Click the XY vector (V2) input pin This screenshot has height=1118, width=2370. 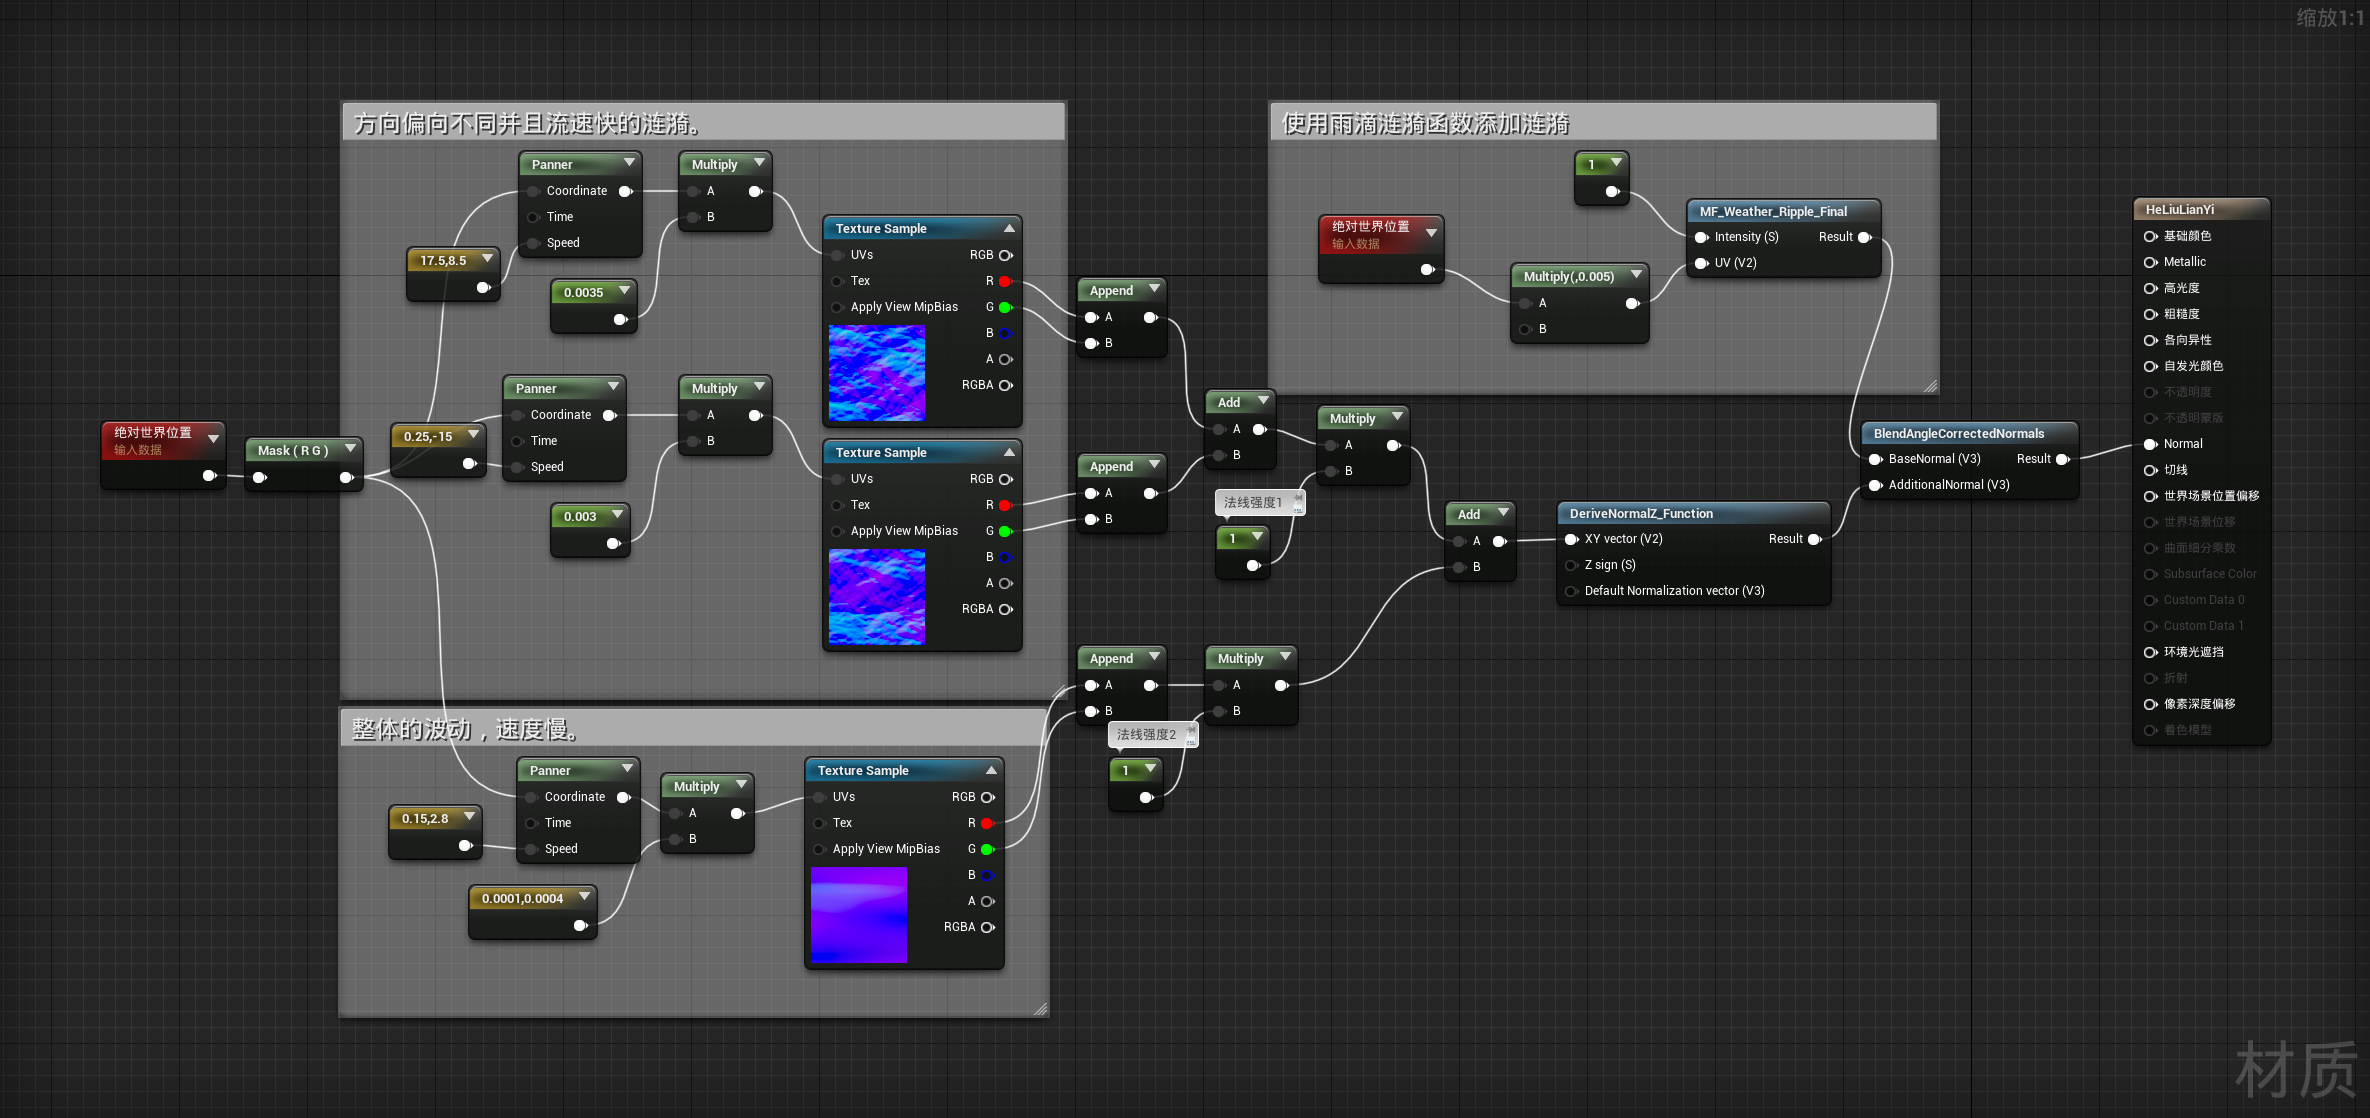1571,539
